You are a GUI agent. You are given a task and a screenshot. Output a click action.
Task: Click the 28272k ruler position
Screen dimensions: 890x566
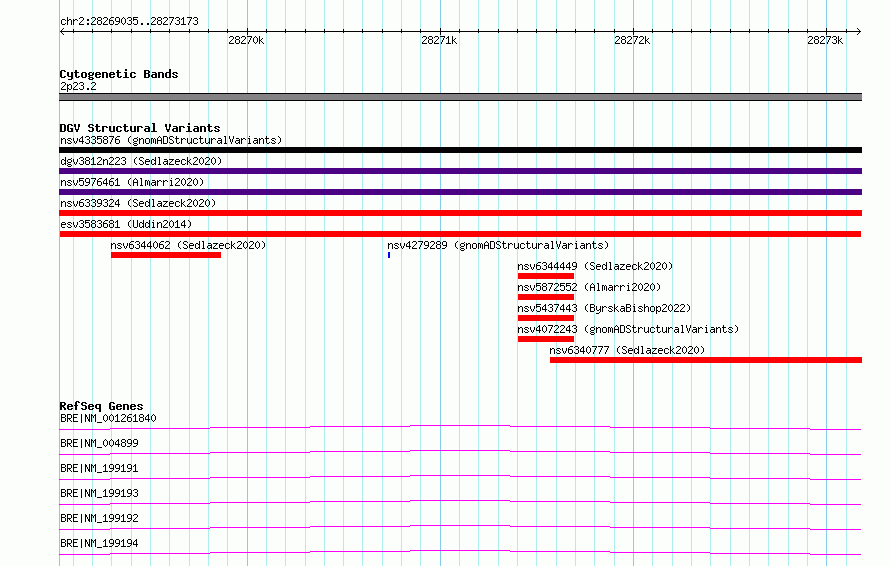(632, 40)
